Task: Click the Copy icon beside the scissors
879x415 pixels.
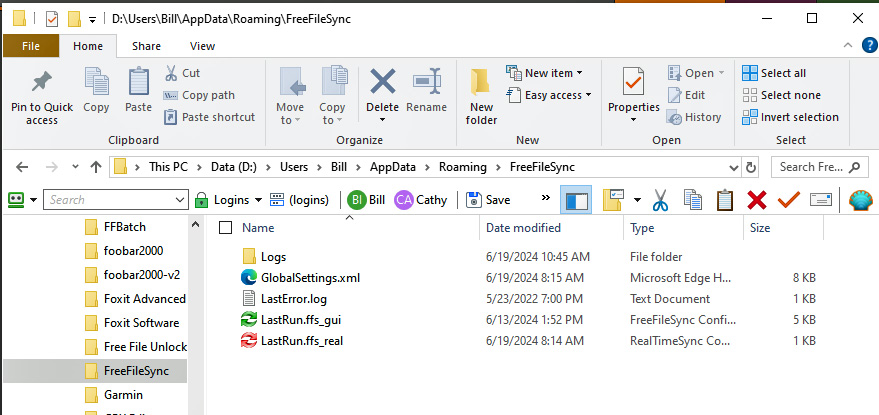Action: pos(693,200)
